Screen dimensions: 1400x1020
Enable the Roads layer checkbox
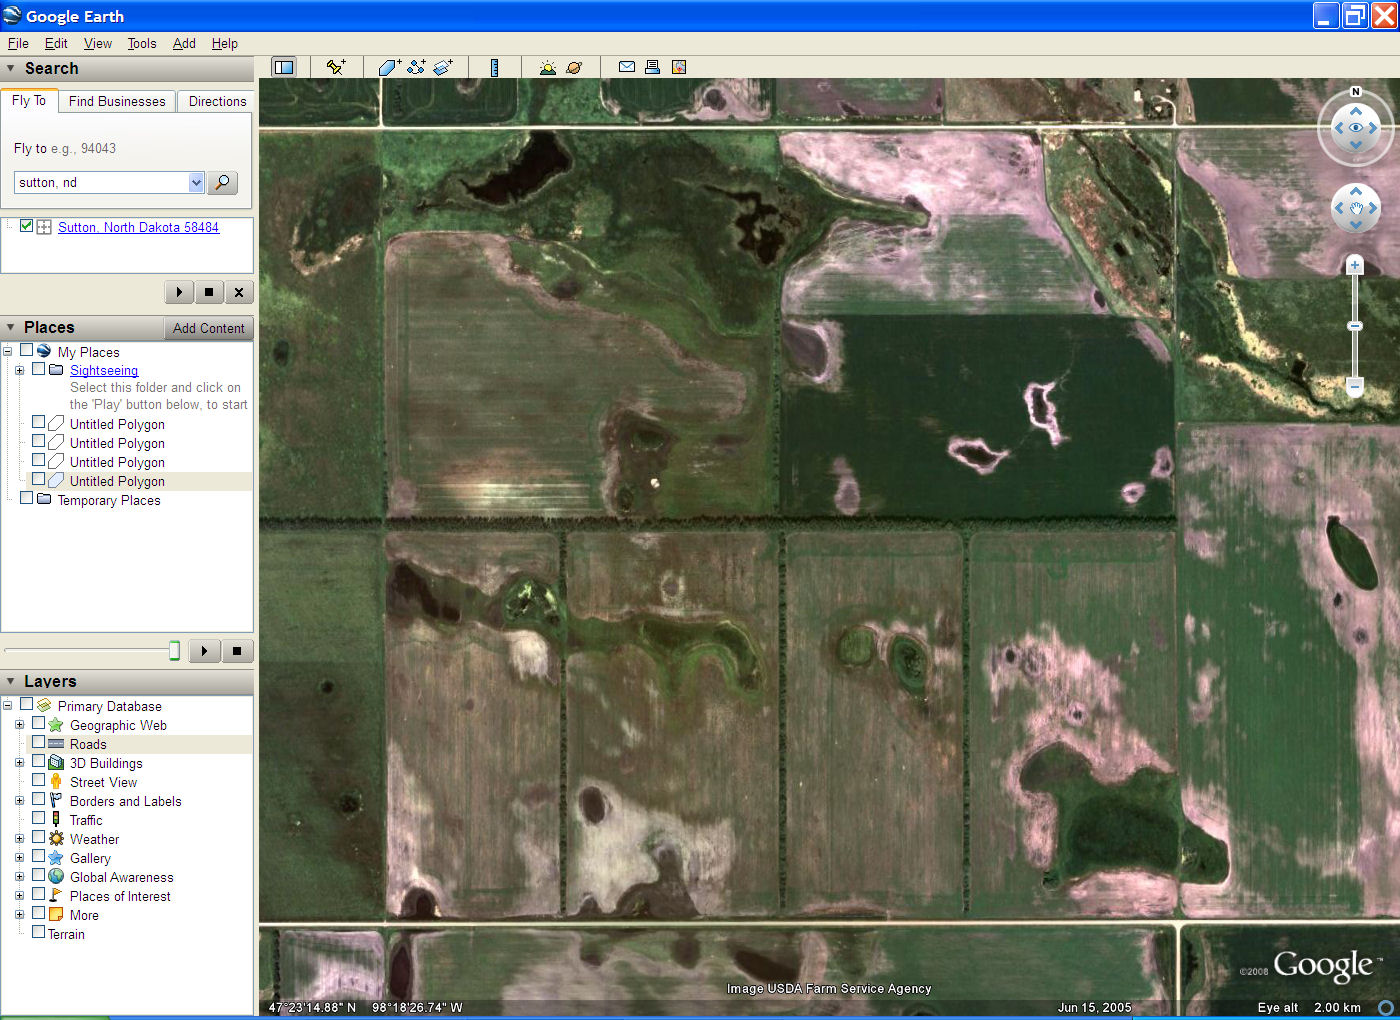point(39,743)
